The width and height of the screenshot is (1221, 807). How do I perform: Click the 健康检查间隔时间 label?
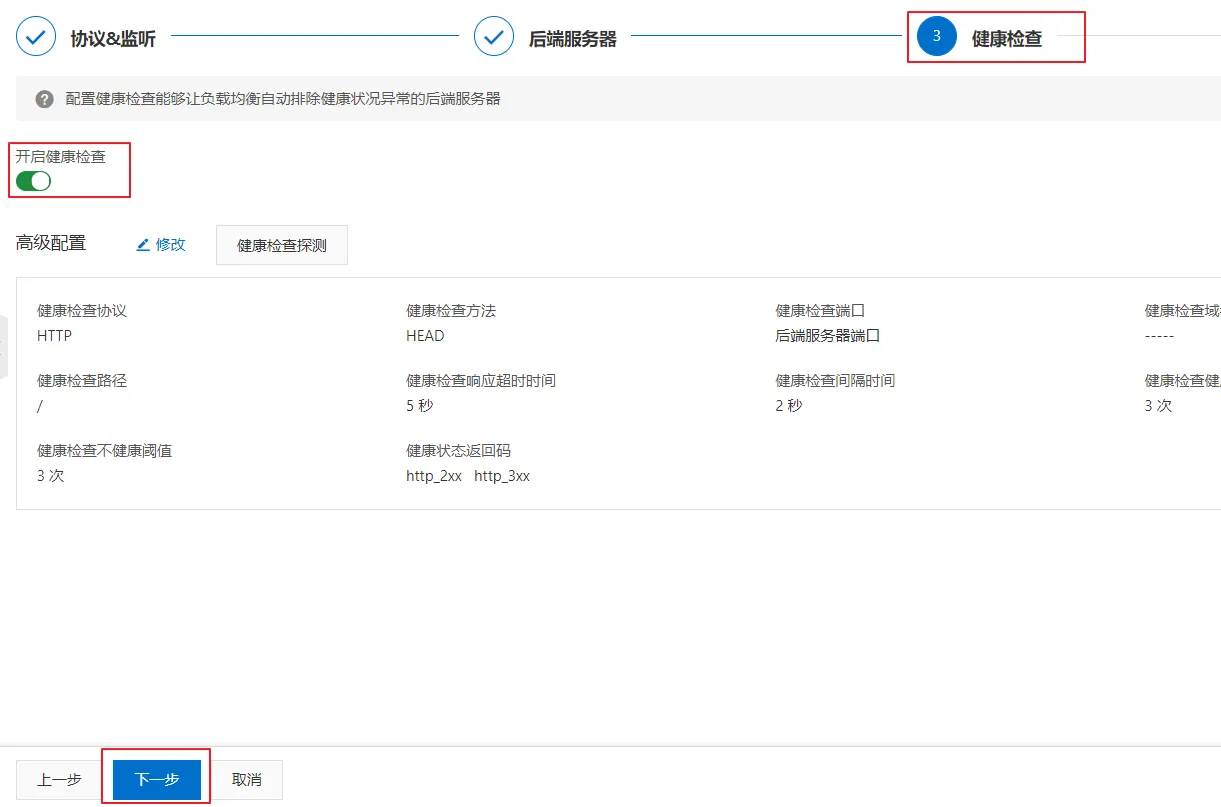coord(835,381)
